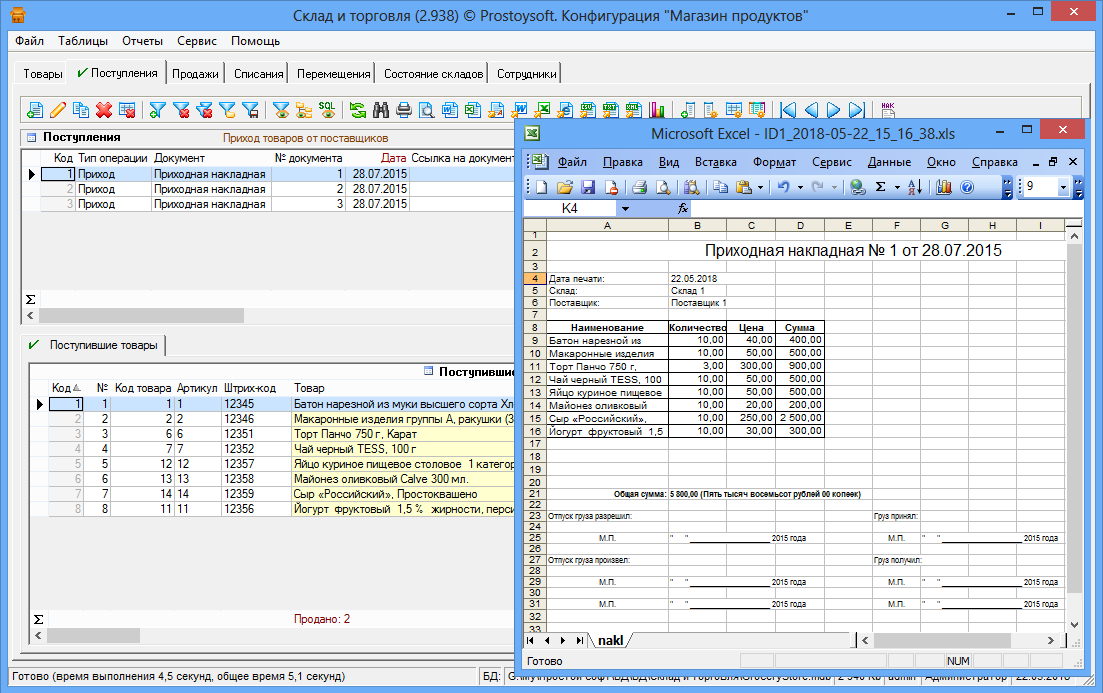Screen dimensions: 1103x693
Task: Click the green refresh arrows icon
Action: (x=357, y=110)
